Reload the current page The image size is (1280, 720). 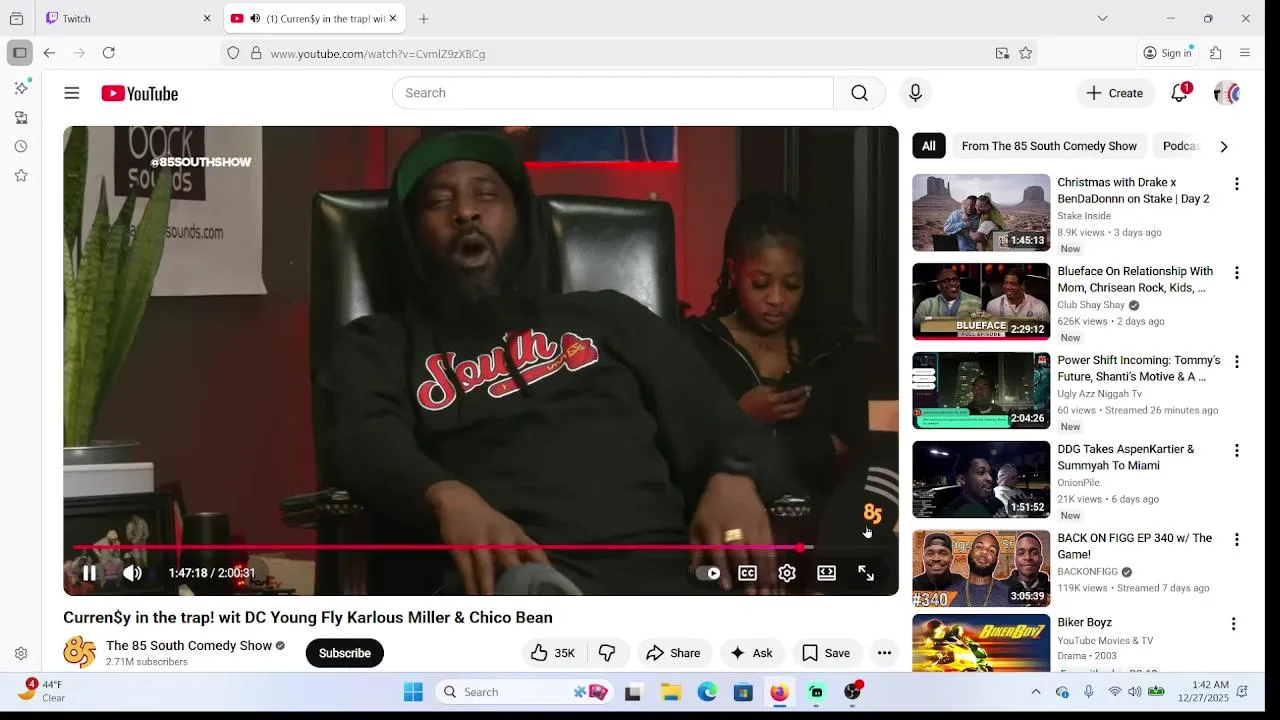pos(109,53)
